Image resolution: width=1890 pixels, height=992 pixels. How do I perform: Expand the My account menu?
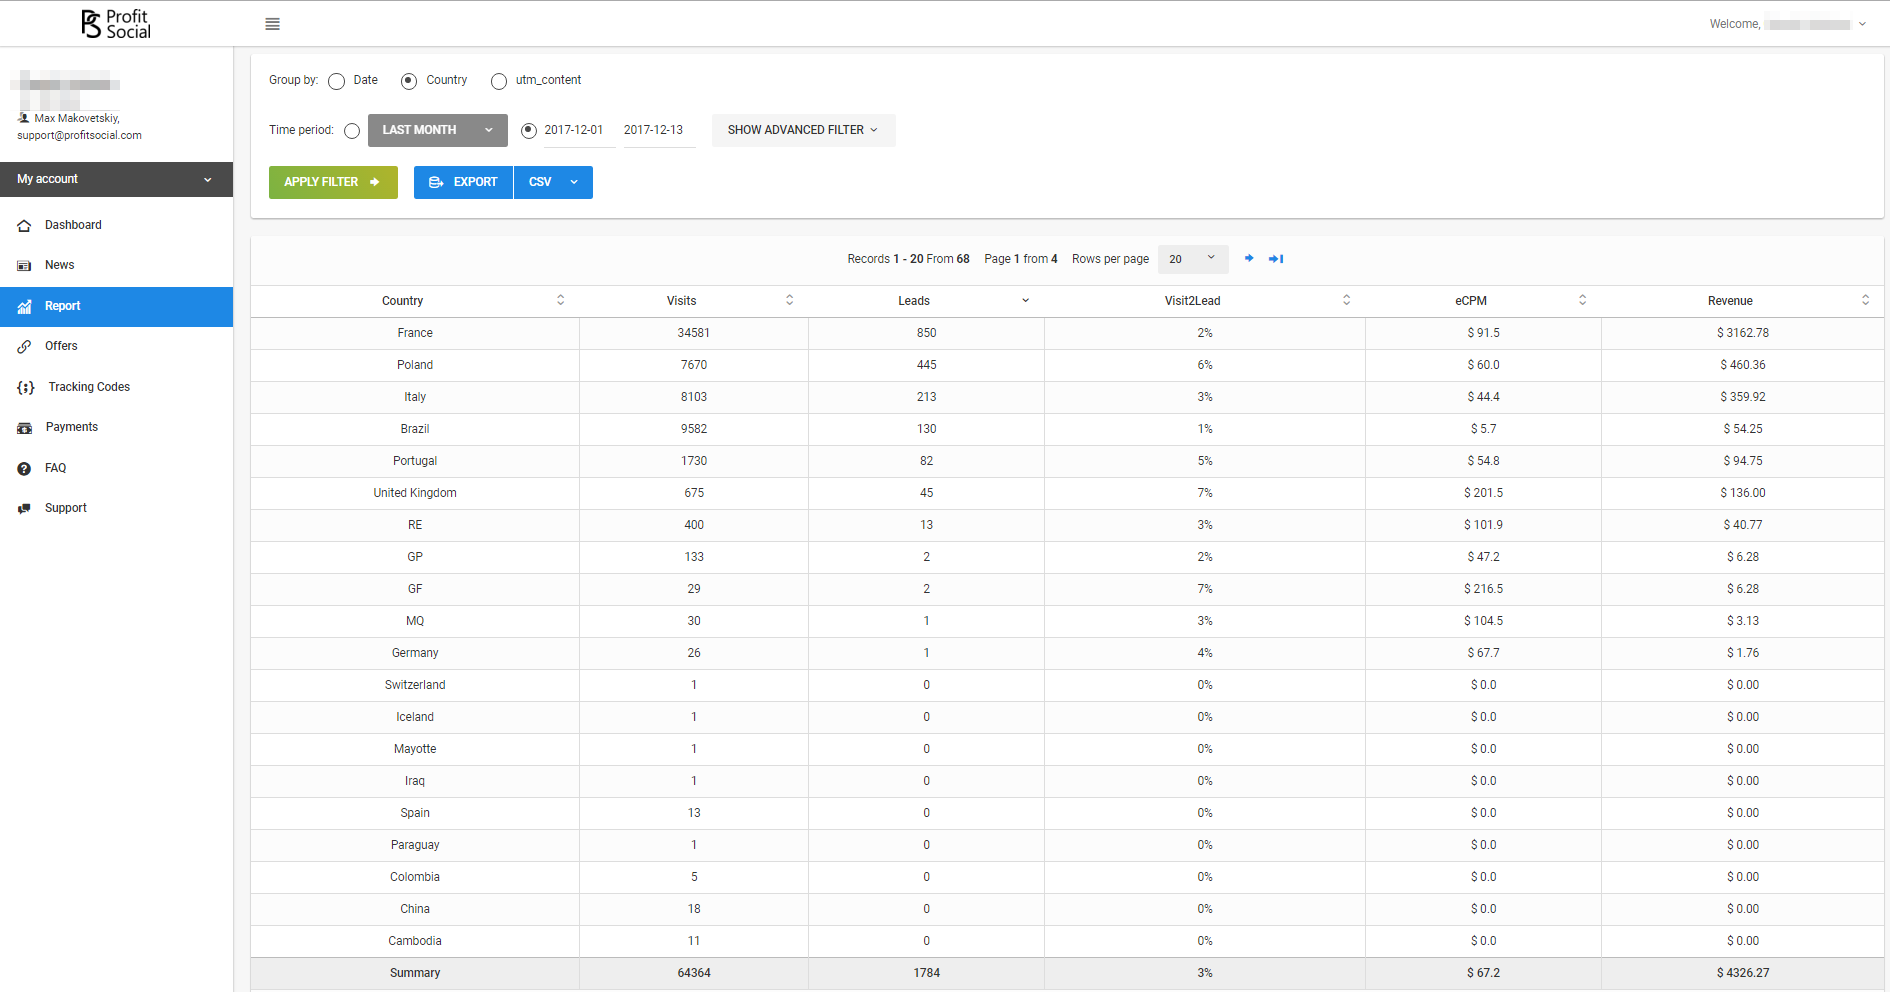(x=116, y=179)
